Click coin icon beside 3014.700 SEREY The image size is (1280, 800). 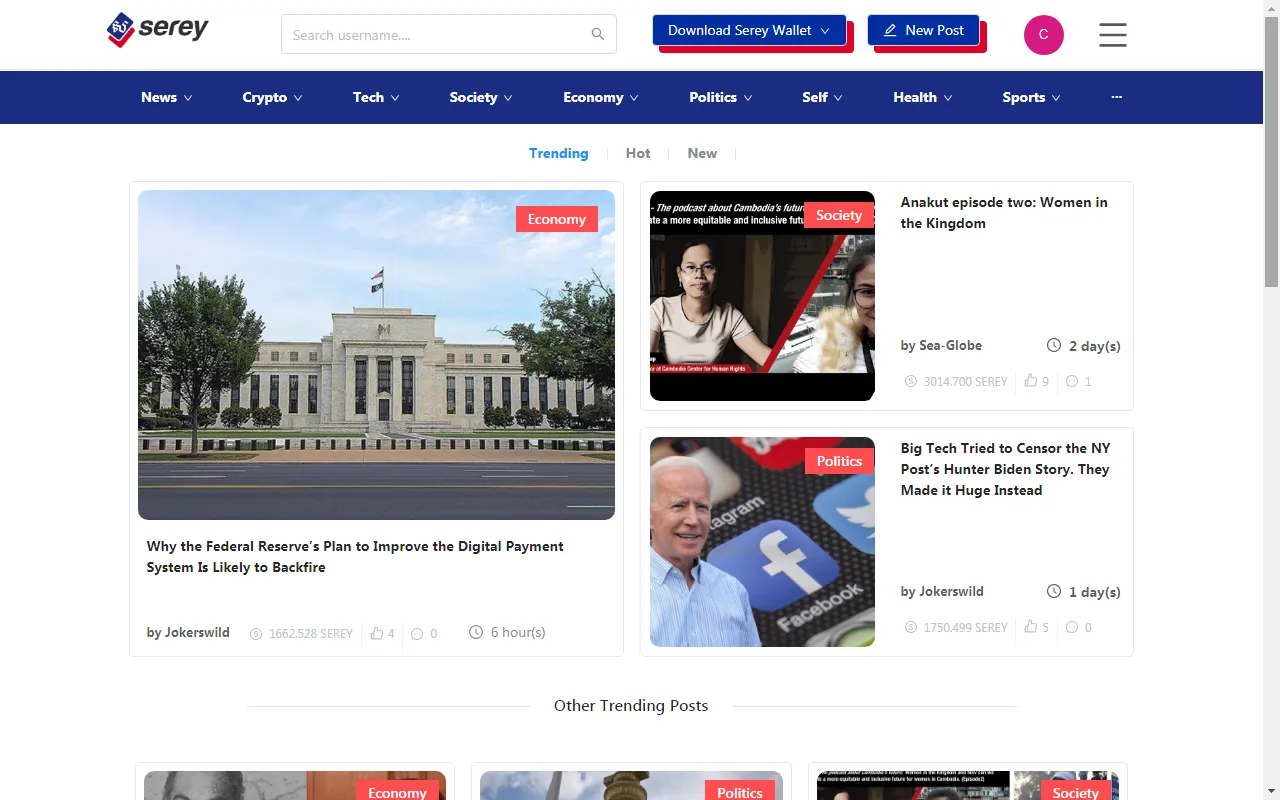click(911, 381)
